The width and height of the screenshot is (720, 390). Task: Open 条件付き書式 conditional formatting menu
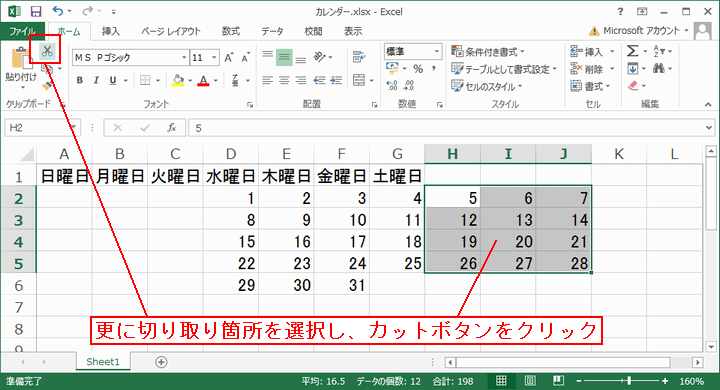coord(488,51)
